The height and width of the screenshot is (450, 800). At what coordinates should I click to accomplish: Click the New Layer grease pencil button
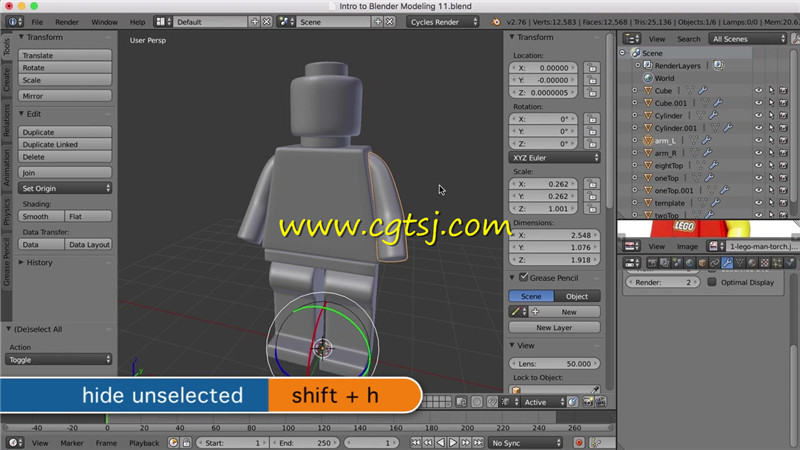pyautogui.click(x=554, y=328)
